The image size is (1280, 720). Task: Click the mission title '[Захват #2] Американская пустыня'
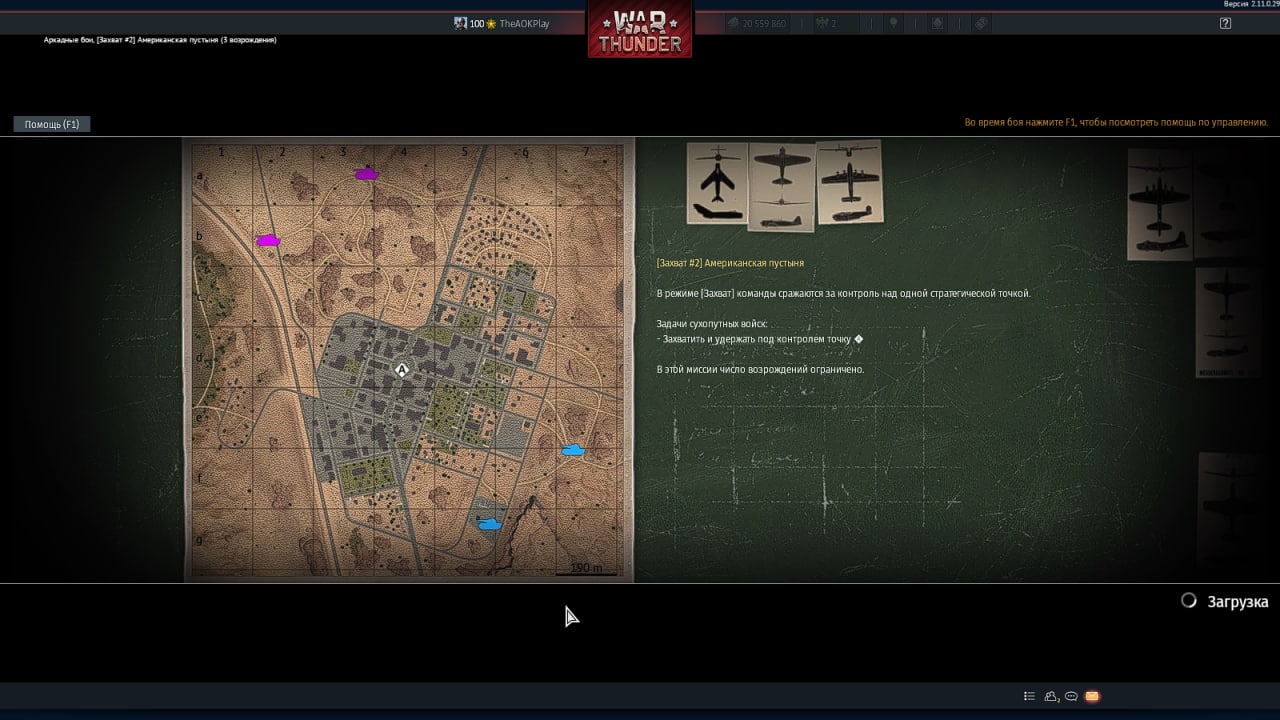pos(730,263)
